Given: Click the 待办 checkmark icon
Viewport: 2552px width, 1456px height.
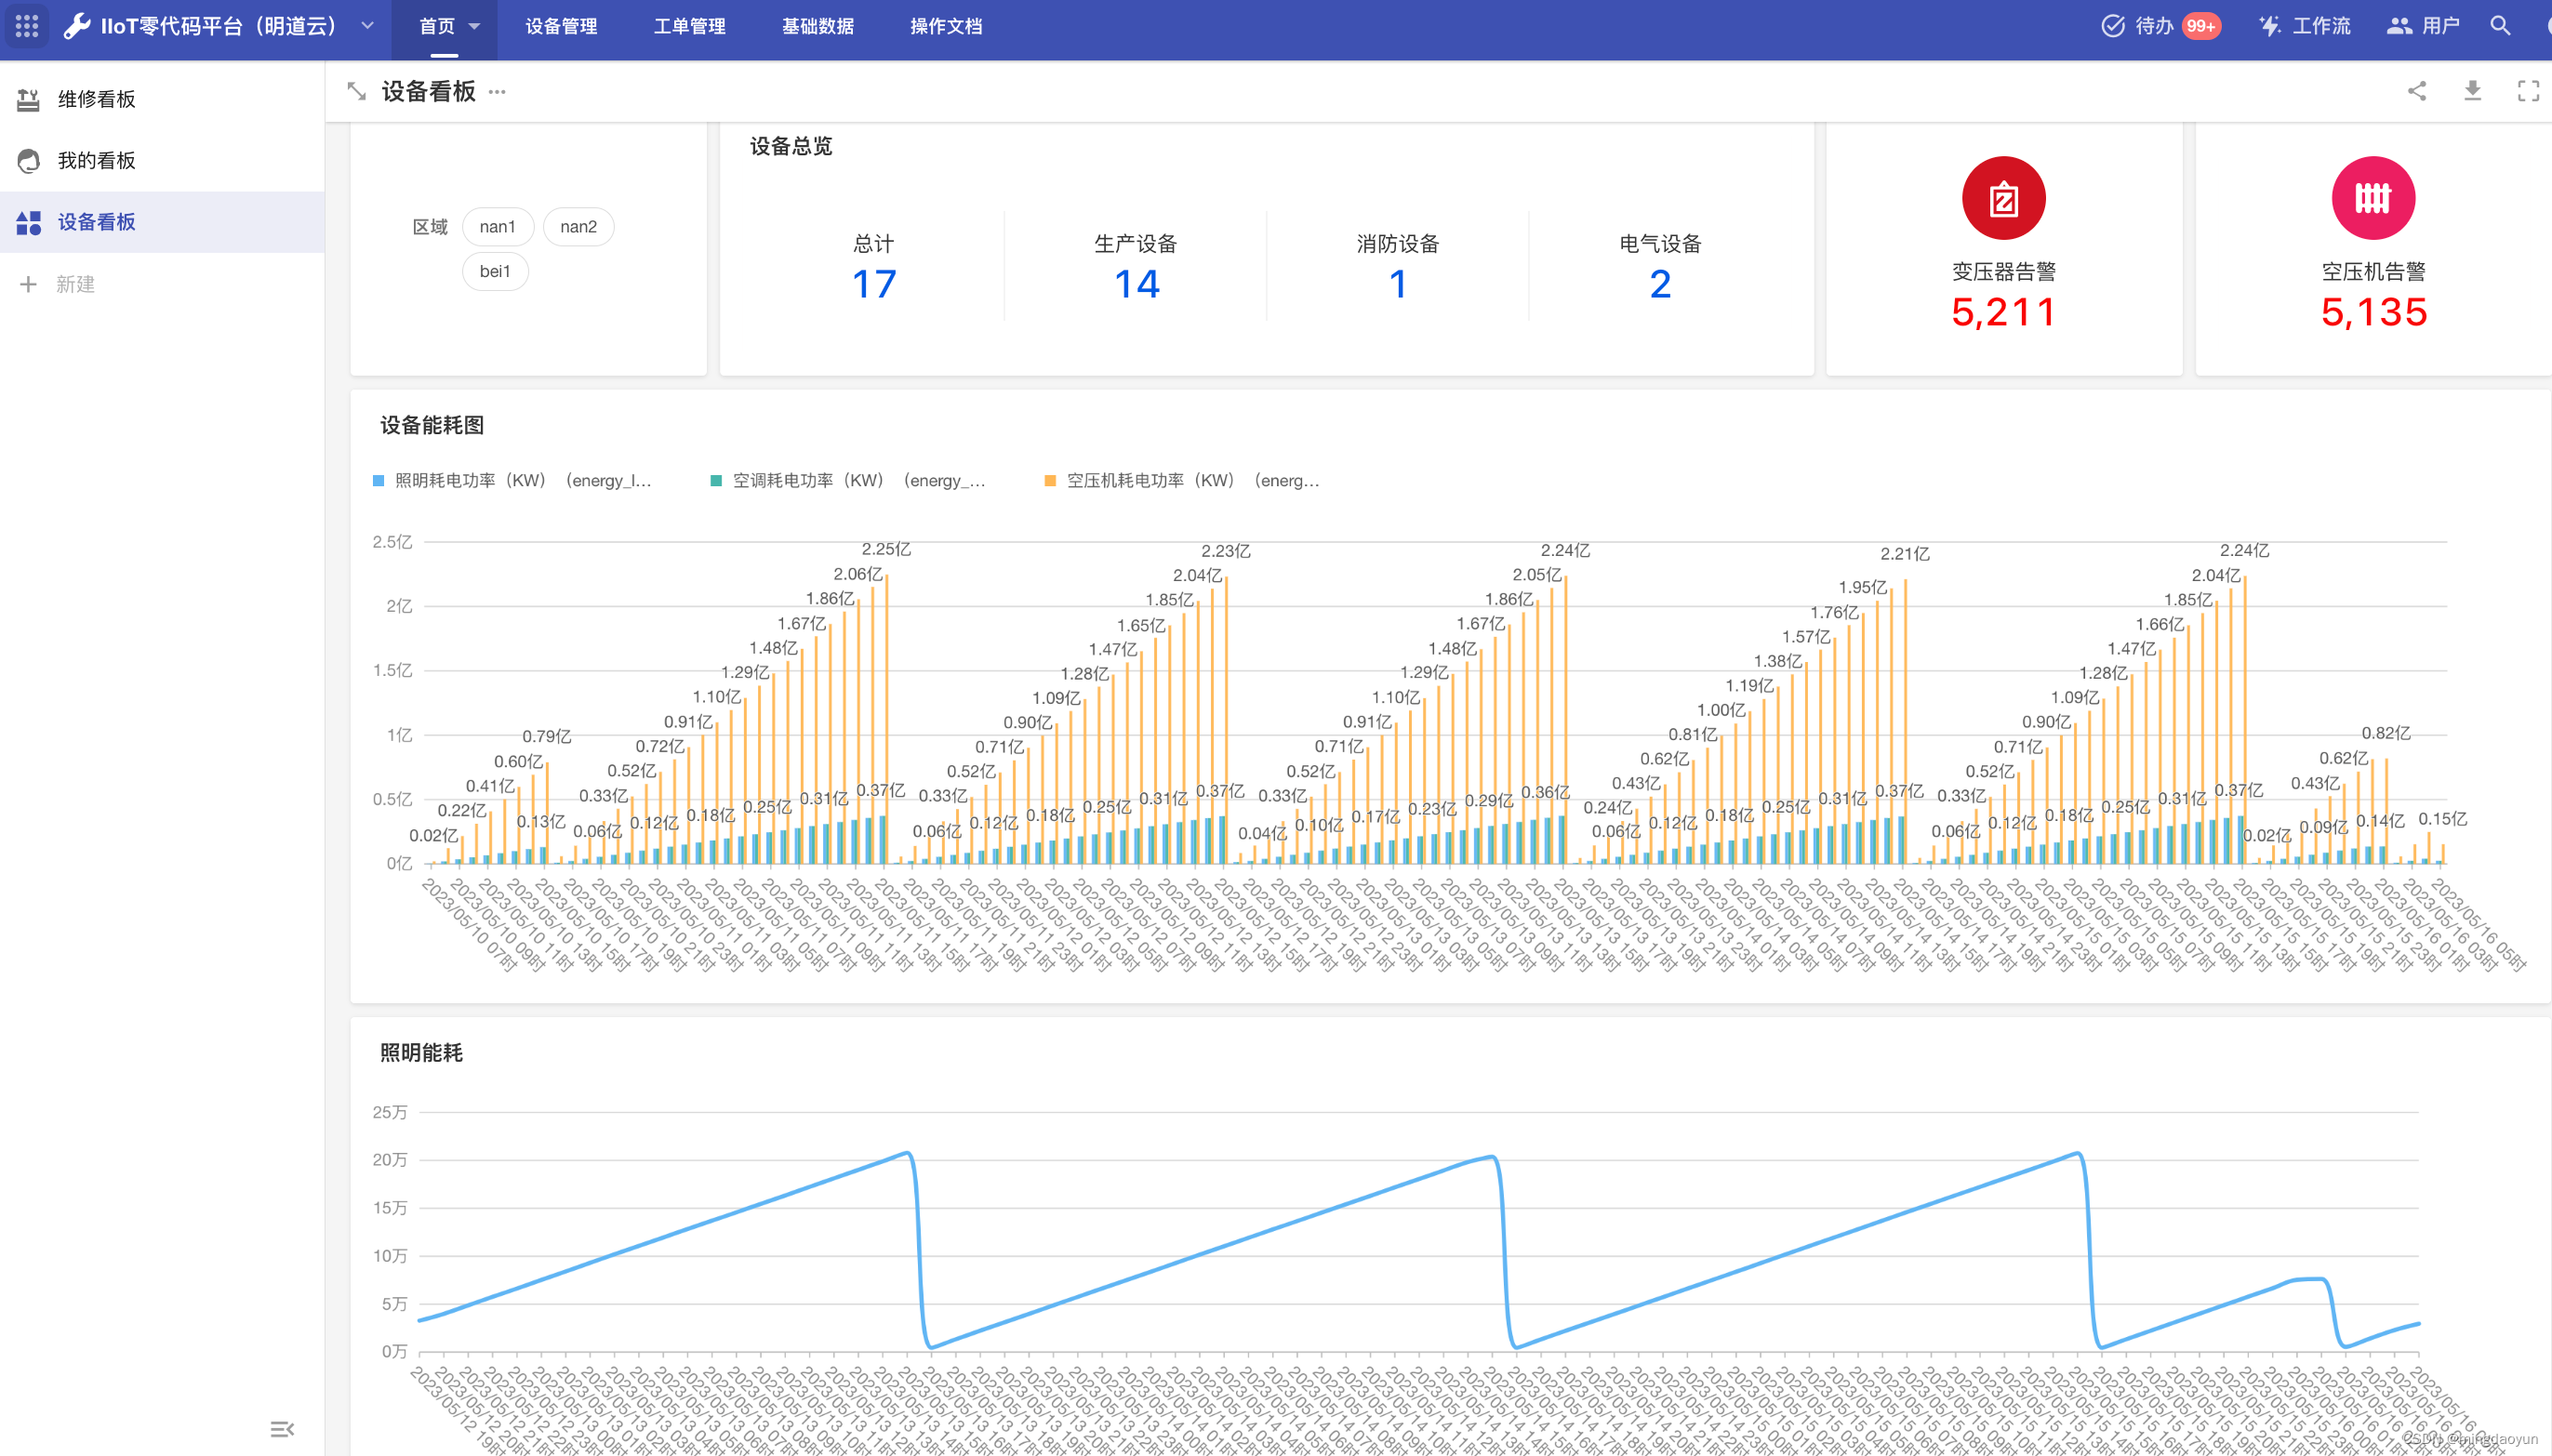Looking at the screenshot, I should click(x=2112, y=26).
